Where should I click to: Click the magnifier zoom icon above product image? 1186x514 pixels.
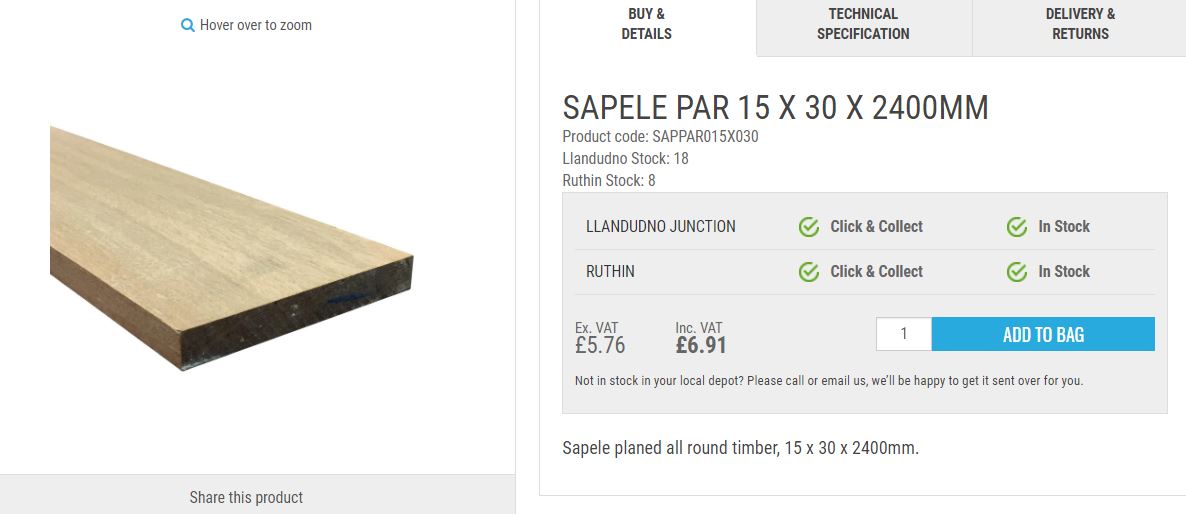point(187,26)
